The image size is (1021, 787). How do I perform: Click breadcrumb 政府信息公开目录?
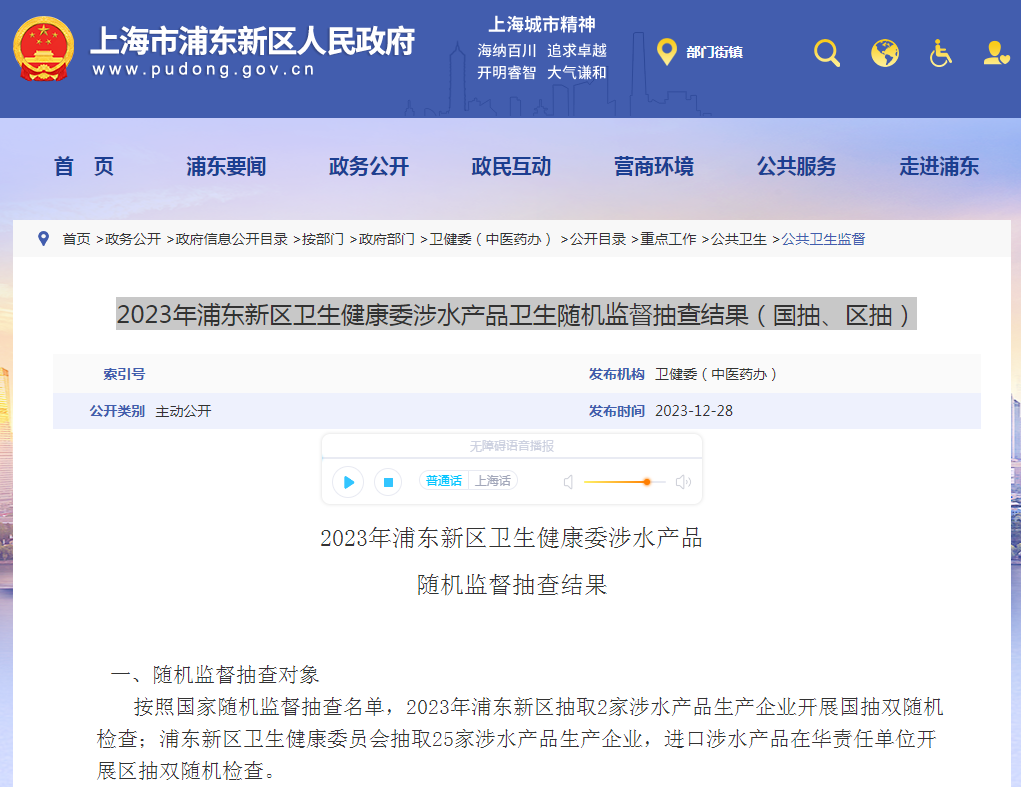click(231, 239)
